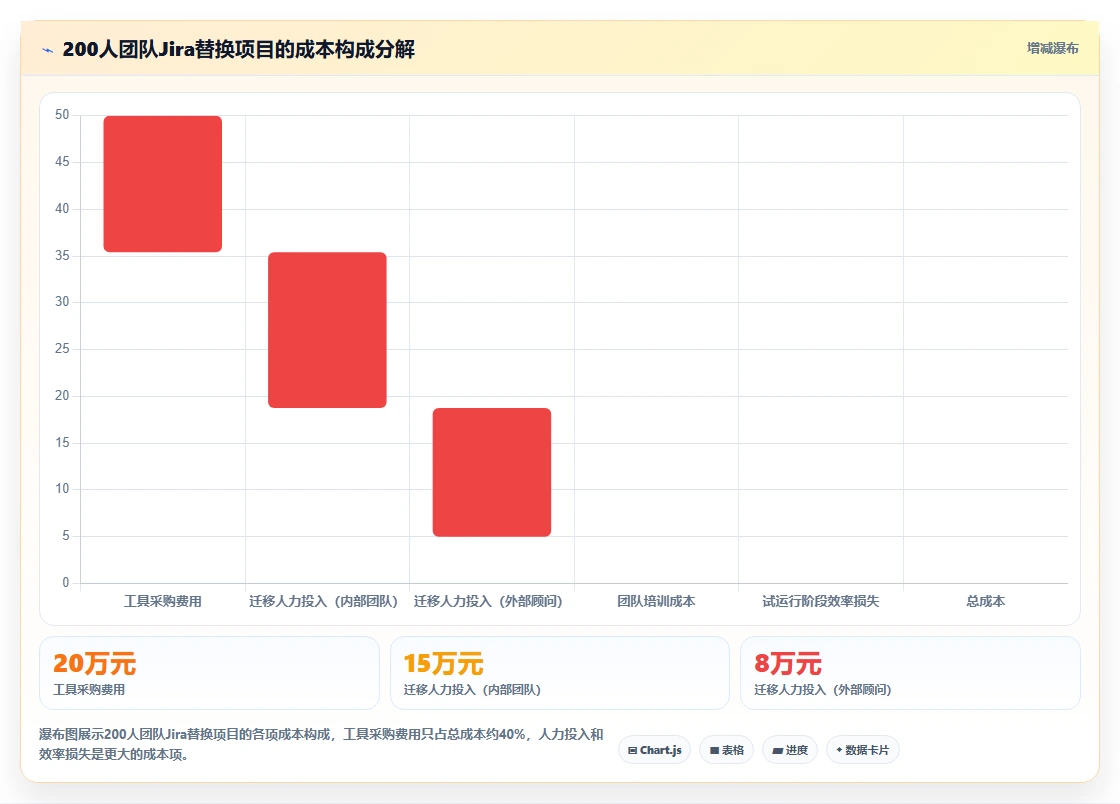1120x804 pixels.
Task: Click the y-axis value 10
Action: coord(62,489)
